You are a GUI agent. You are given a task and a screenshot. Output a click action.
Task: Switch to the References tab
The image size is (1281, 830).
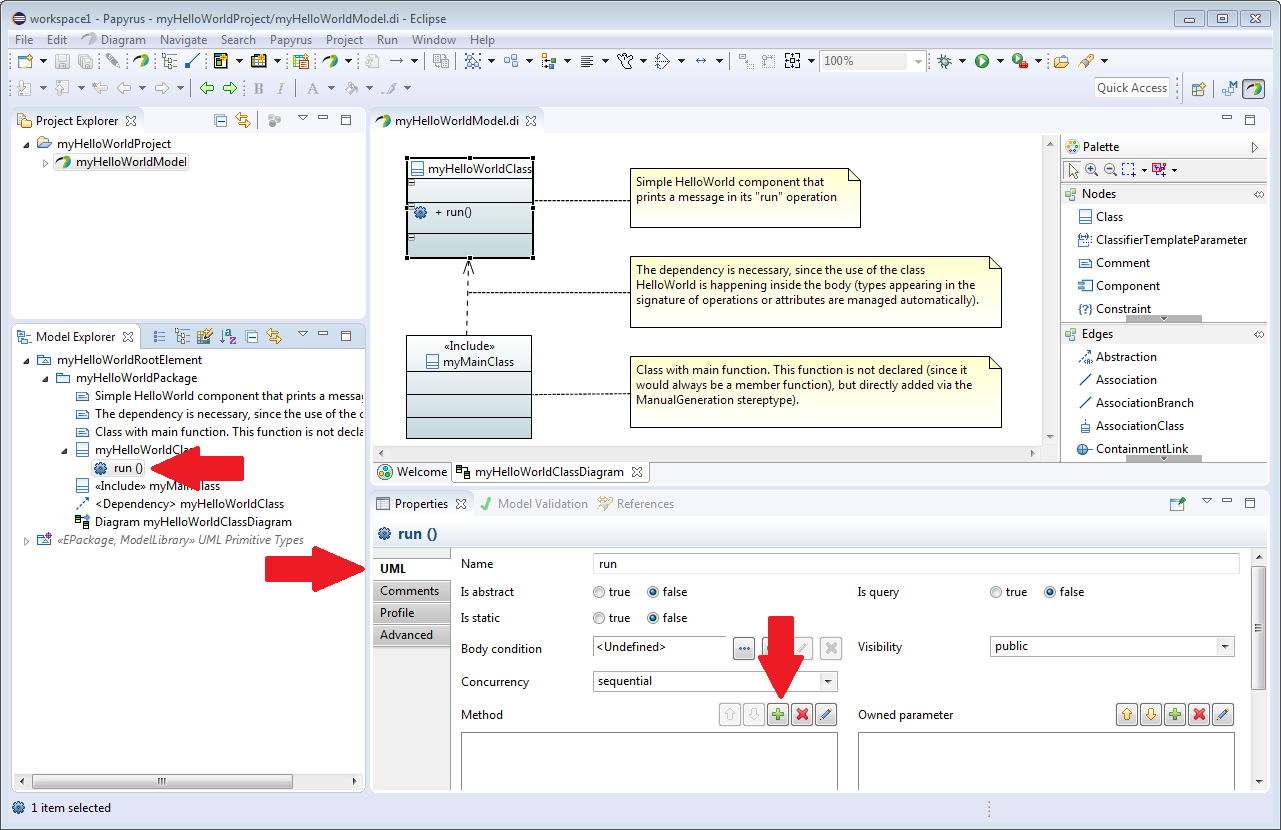636,504
